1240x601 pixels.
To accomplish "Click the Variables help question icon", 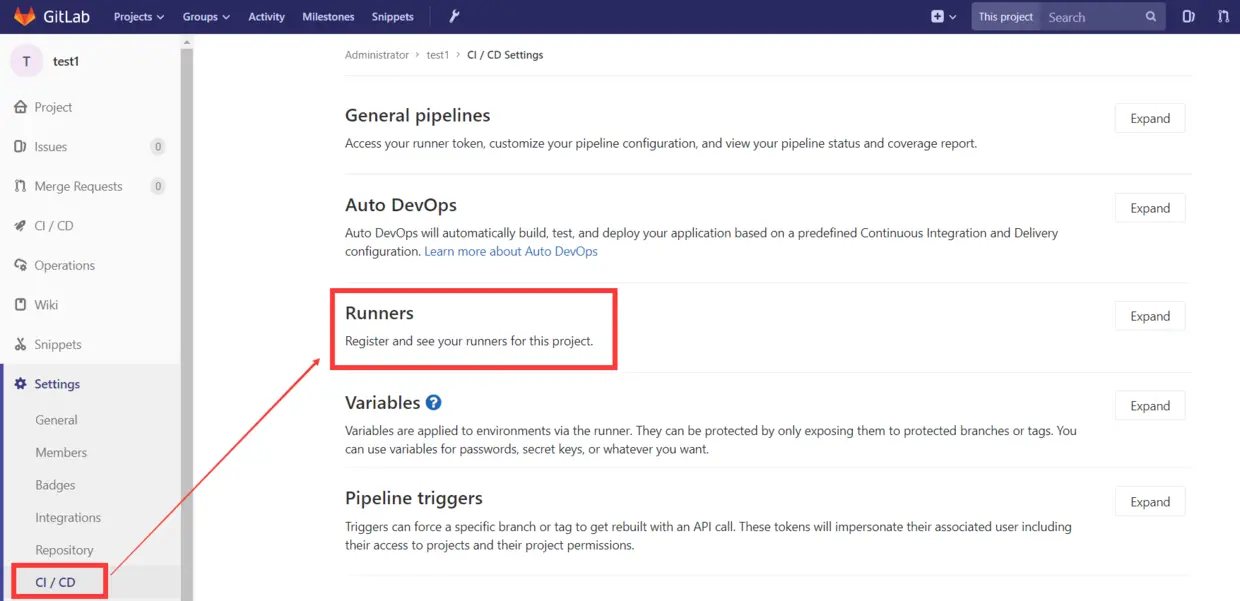I will pos(433,402).
